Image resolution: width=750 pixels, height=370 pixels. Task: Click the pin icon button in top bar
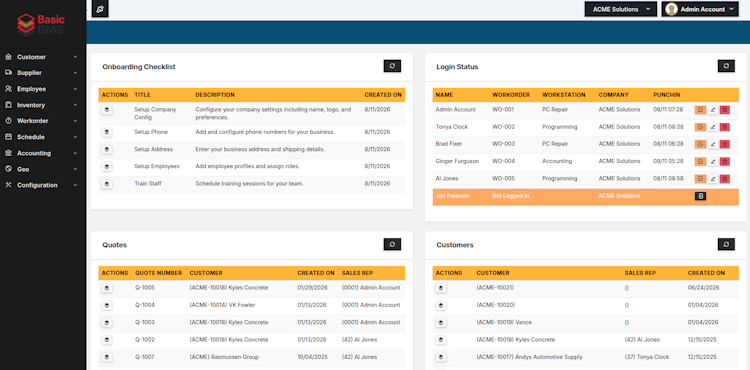pyautogui.click(x=100, y=9)
